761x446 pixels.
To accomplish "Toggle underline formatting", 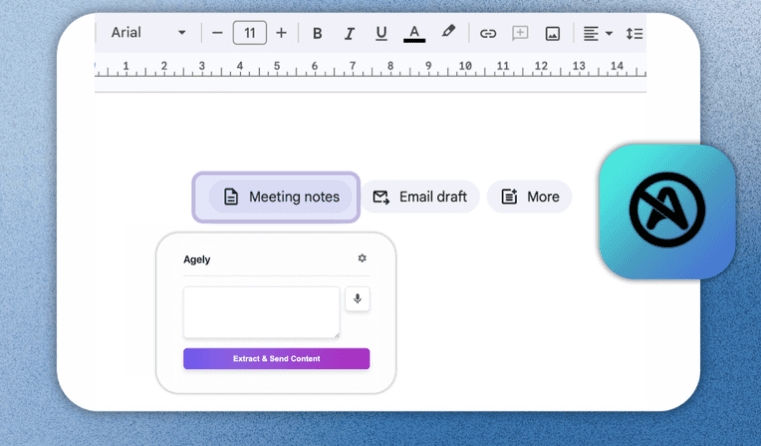I will [381, 33].
